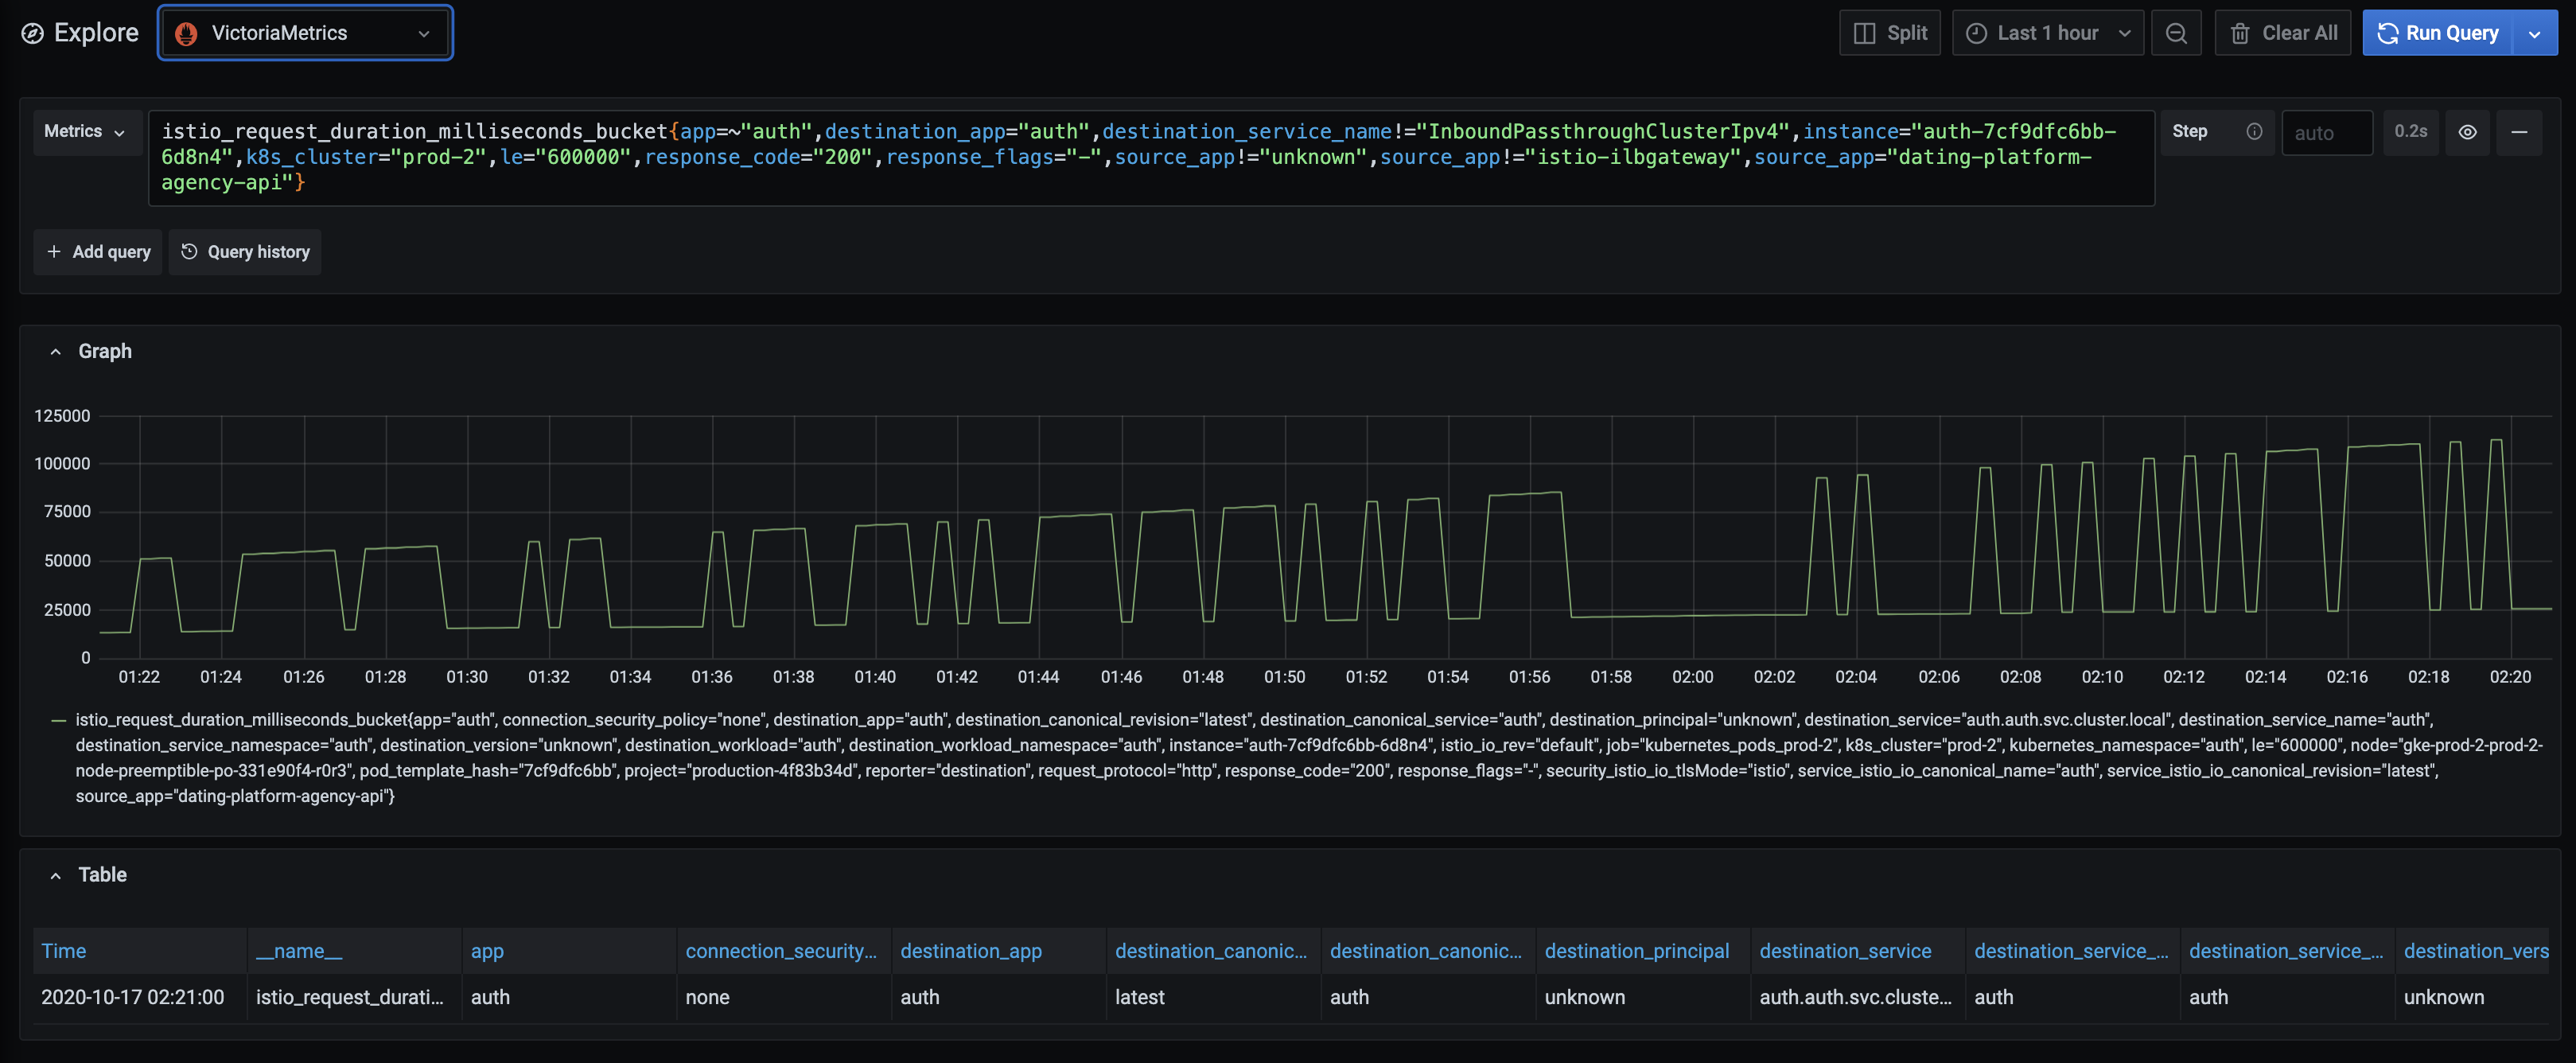This screenshot has height=1063, width=2576.
Task: Open the Run Query interval dropdown arrow
Action: 2534,33
